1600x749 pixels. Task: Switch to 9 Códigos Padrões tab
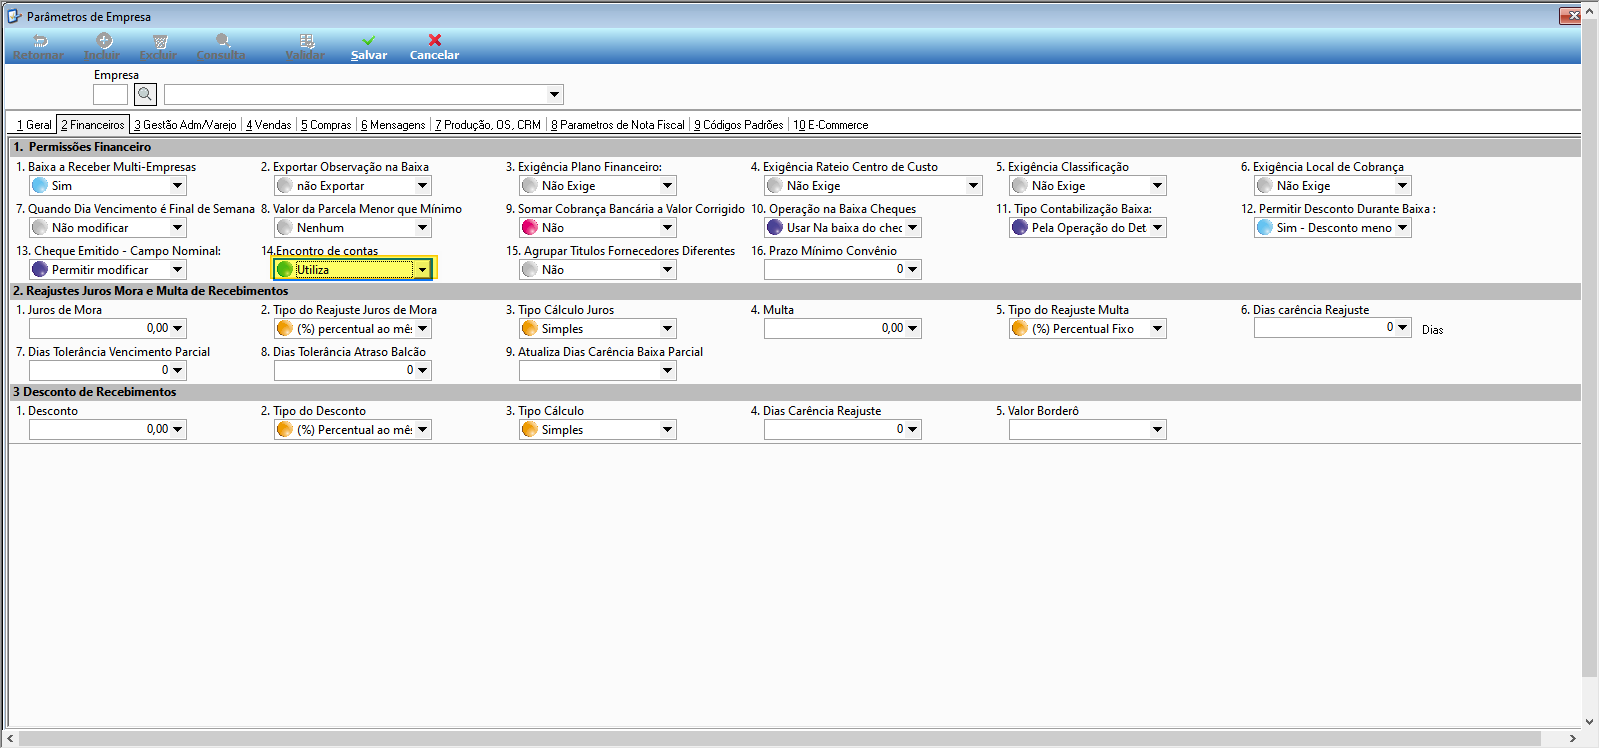tap(739, 125)
